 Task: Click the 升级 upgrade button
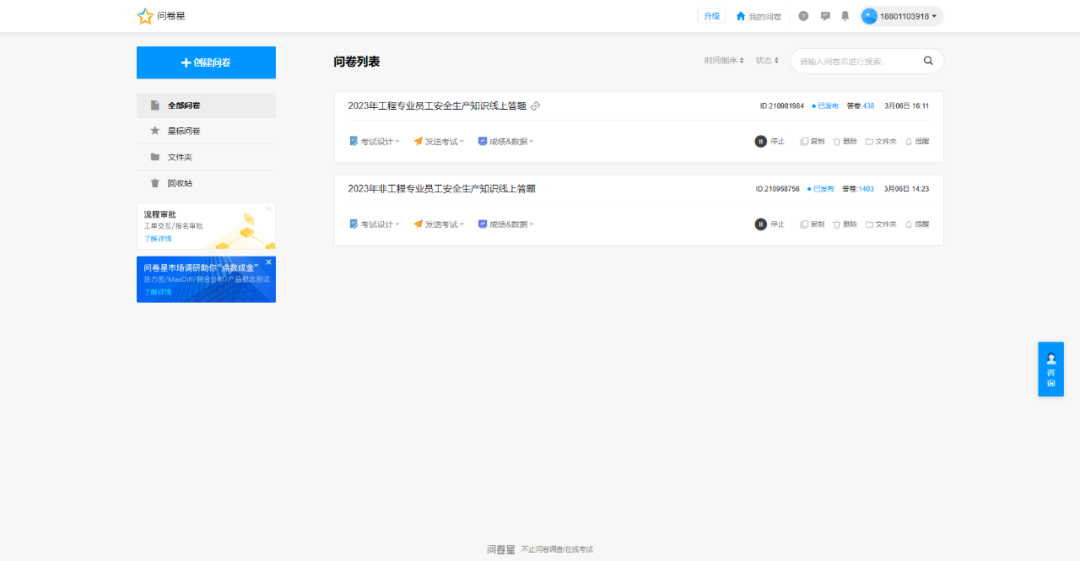coord(711,16)
